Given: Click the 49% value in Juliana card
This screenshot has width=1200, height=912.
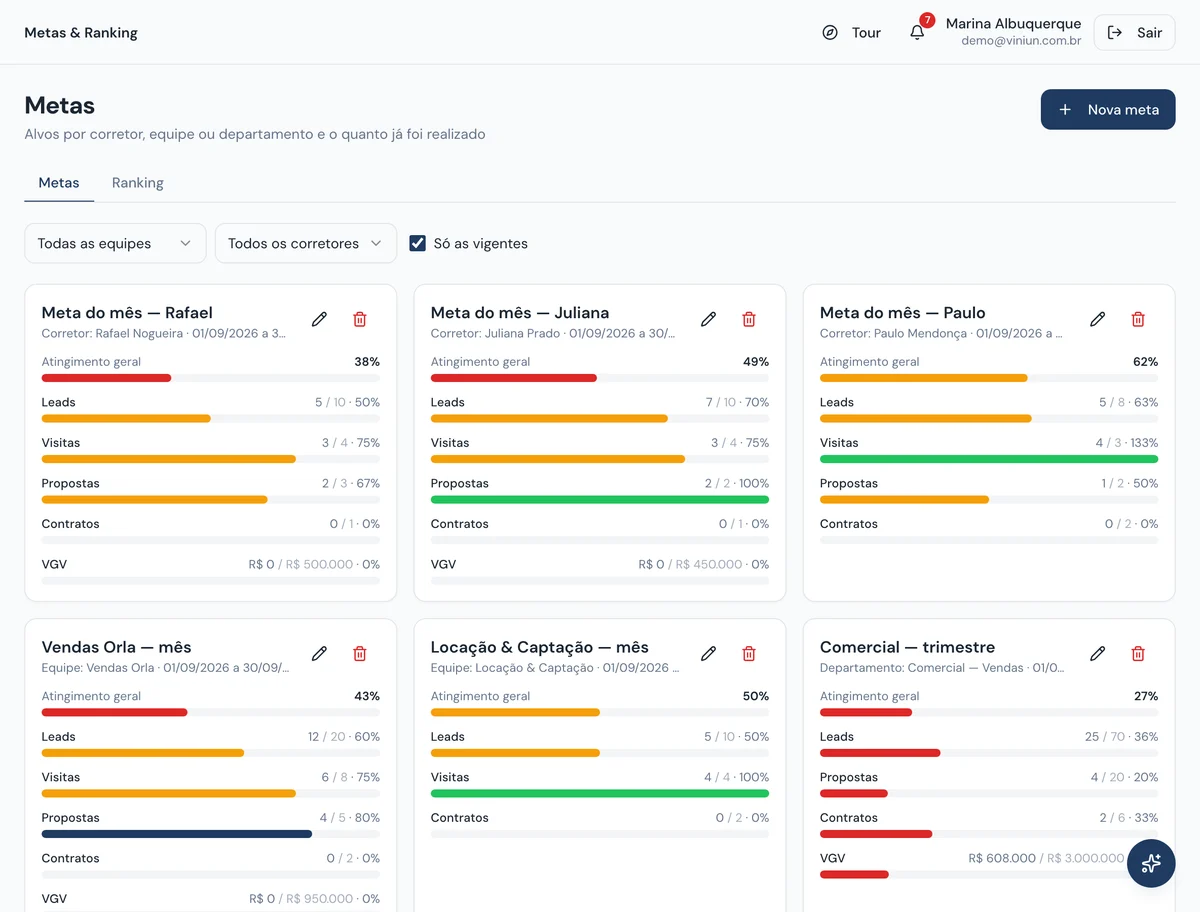Looking at the screenshot, I should (x=756, y=362).
